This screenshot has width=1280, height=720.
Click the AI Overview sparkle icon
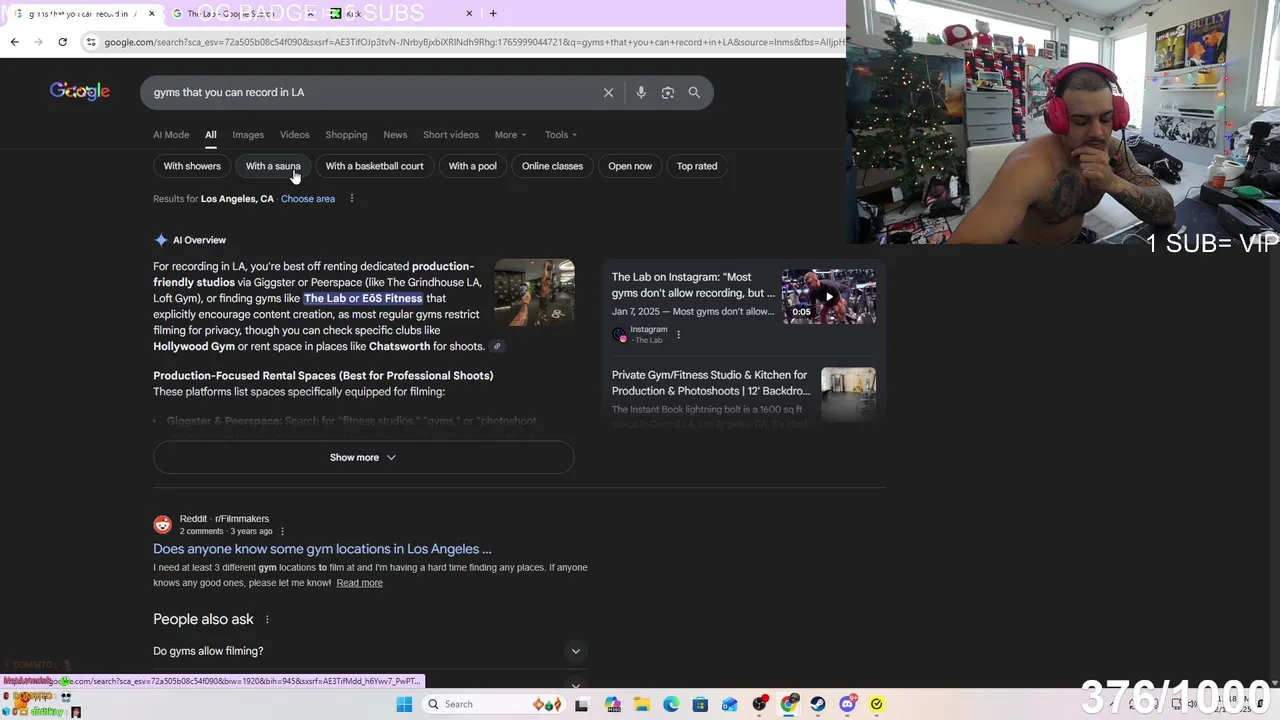pyautogui.click(x=161, y=240)
